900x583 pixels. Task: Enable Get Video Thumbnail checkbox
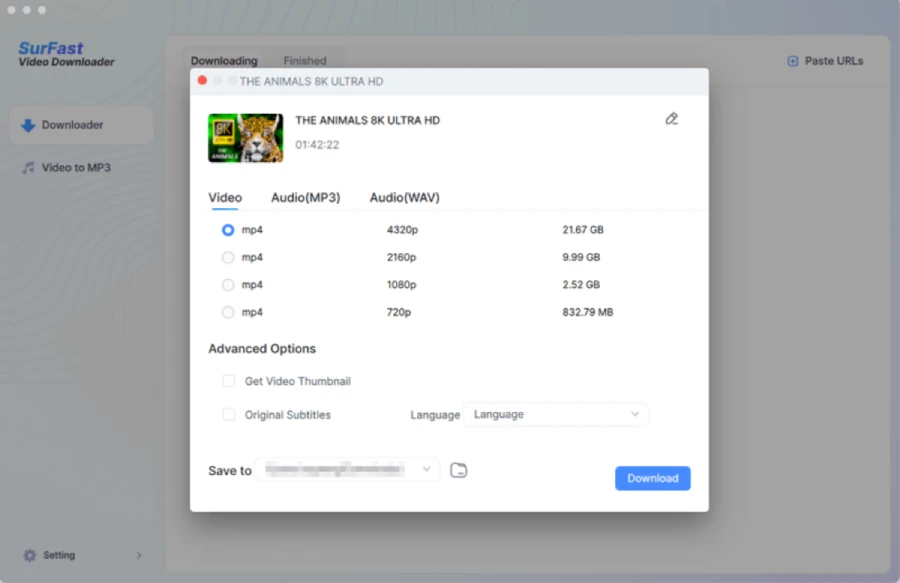click(x=228, y=381)
